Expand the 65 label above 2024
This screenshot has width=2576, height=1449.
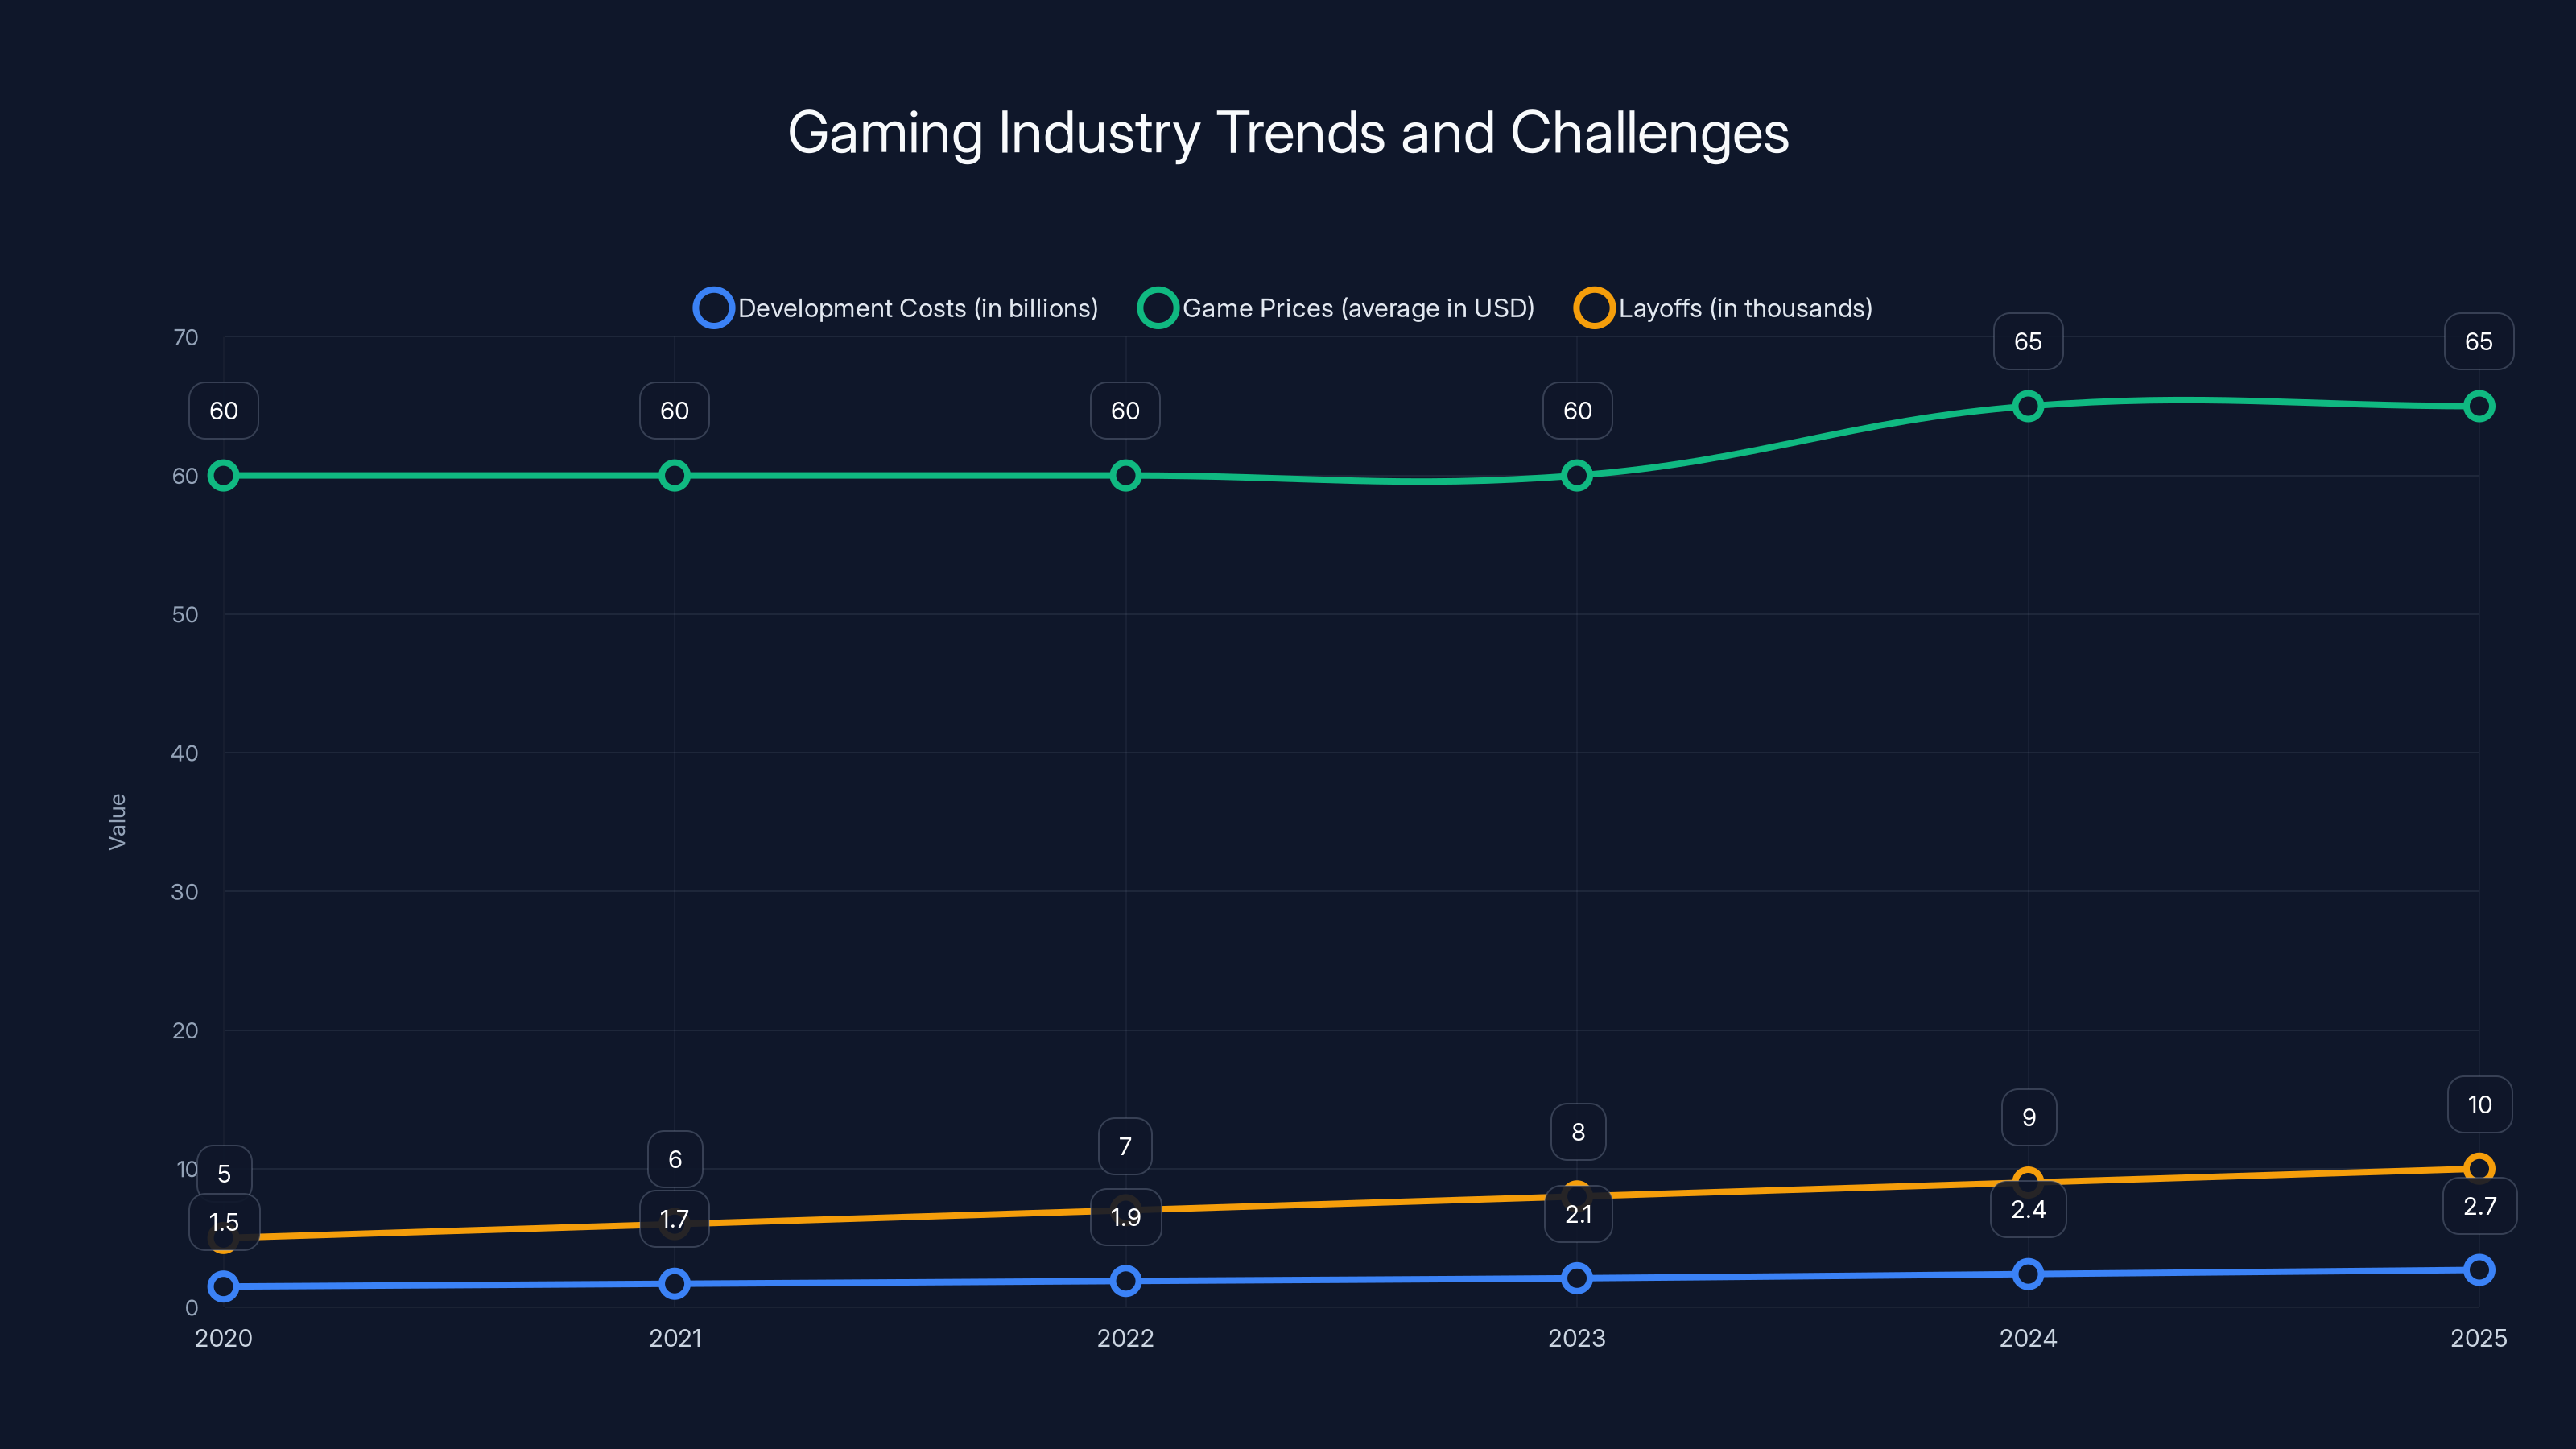click(2028, 341)
